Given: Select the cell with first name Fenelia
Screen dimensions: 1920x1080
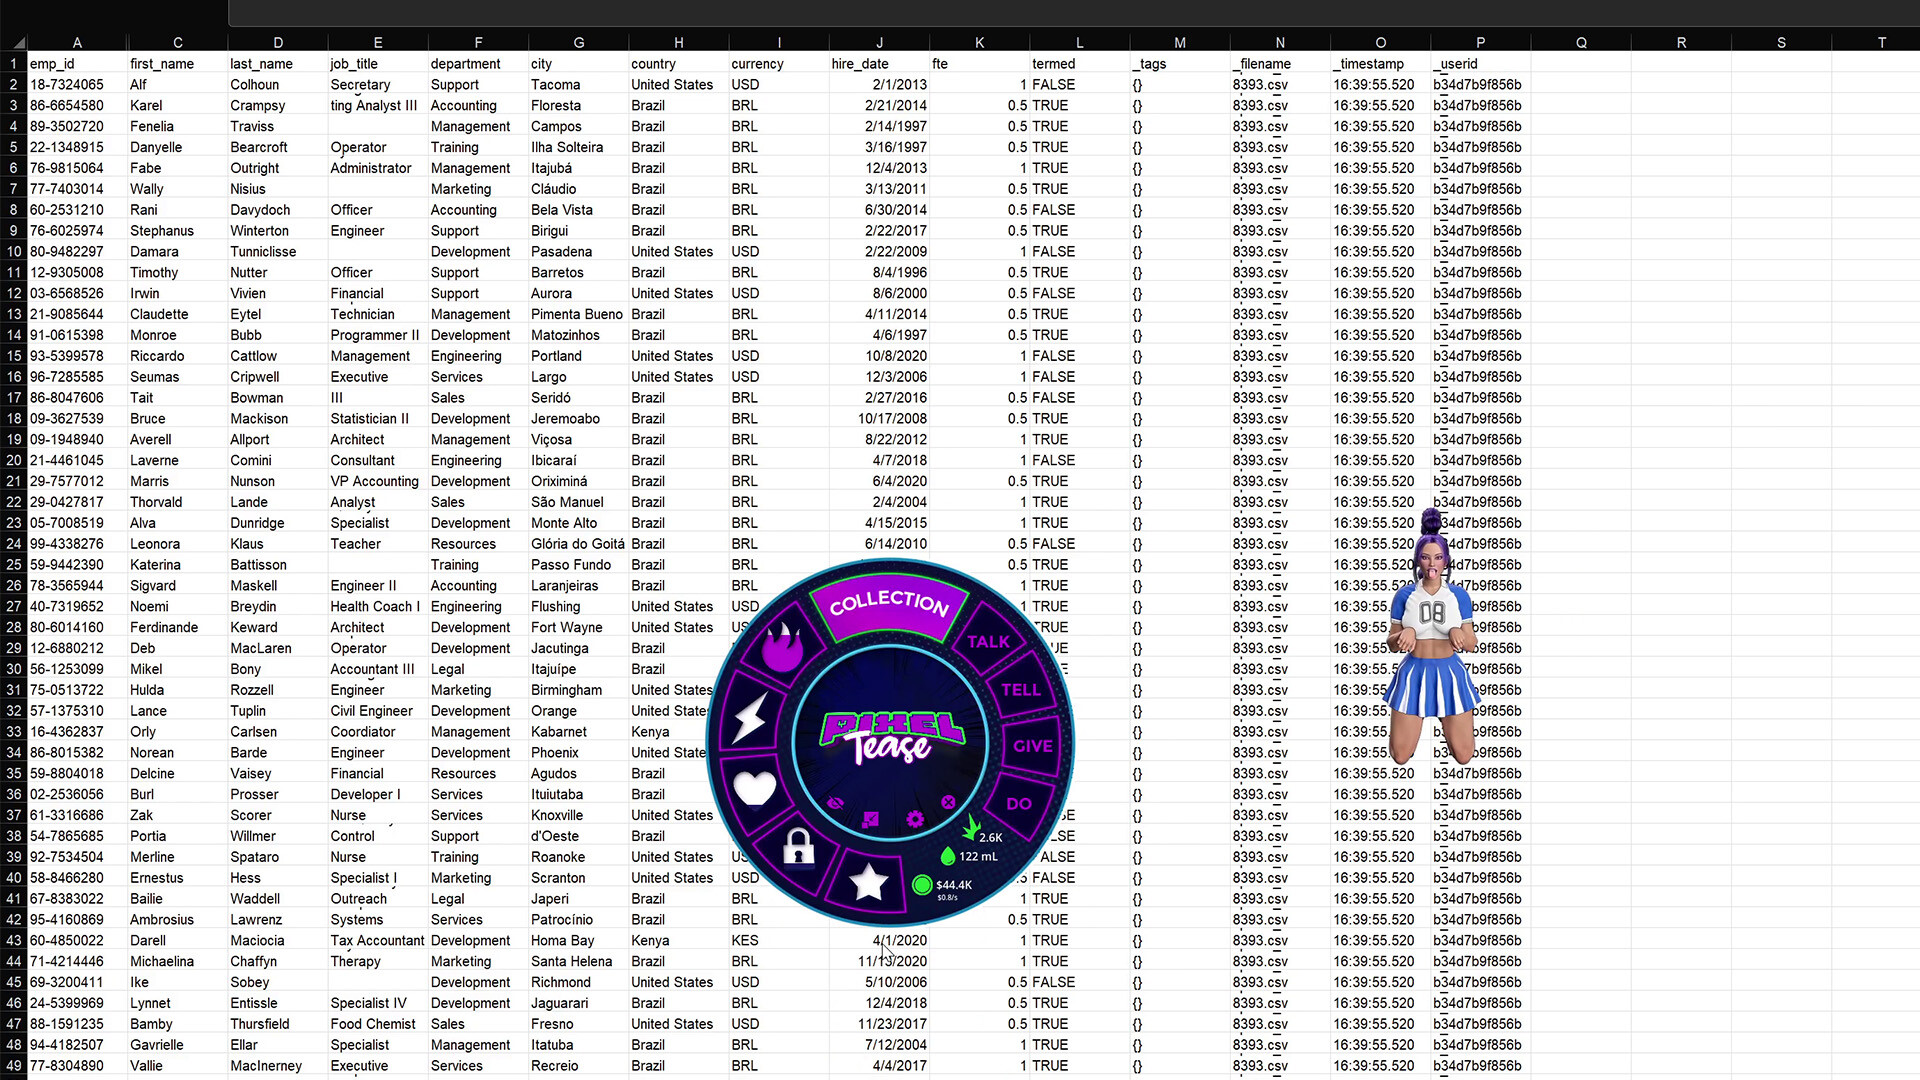Looking at the screenshot, I should (177, 126).
